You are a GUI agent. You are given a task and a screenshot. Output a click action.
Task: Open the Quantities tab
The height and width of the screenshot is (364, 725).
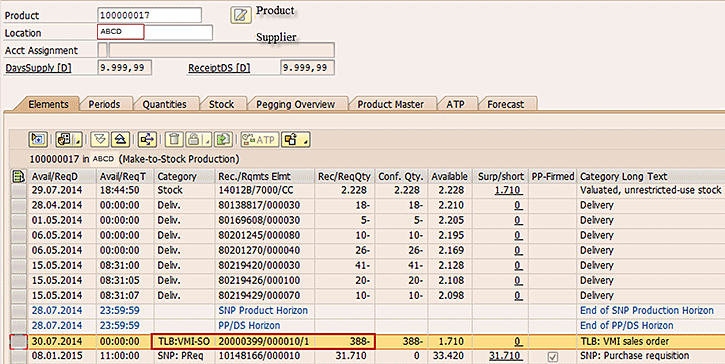coord(164,104)
